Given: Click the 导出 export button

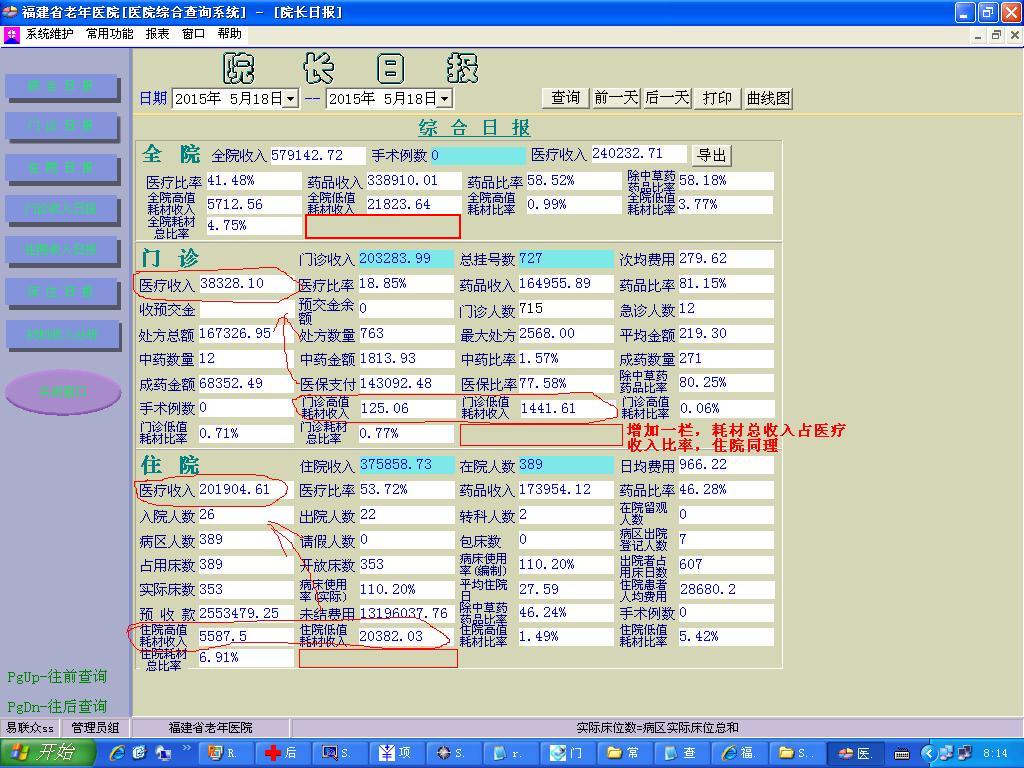Looking at the screenshot, I should click(x=711, y=155).
